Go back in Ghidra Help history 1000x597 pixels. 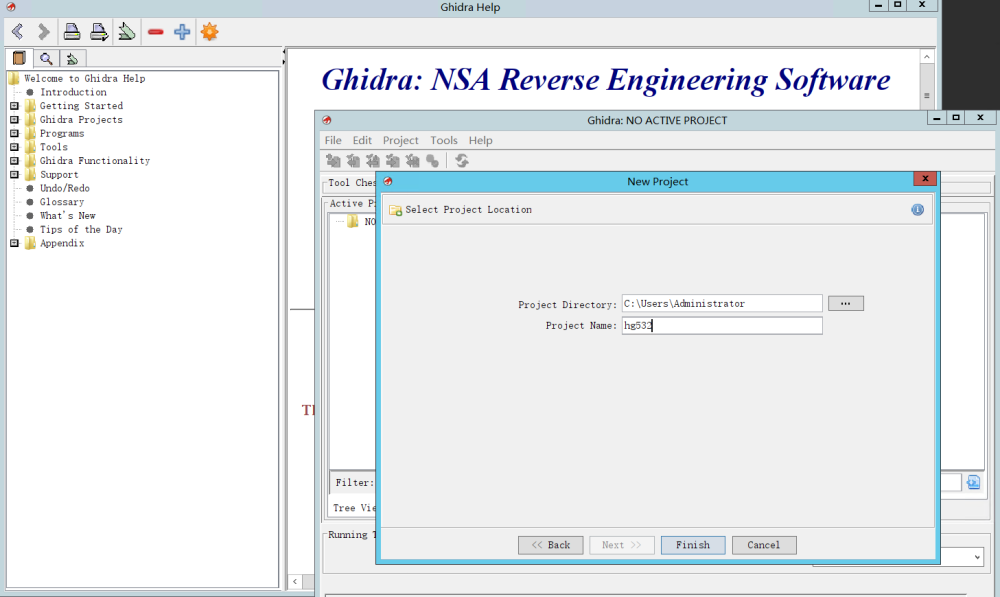17,31
